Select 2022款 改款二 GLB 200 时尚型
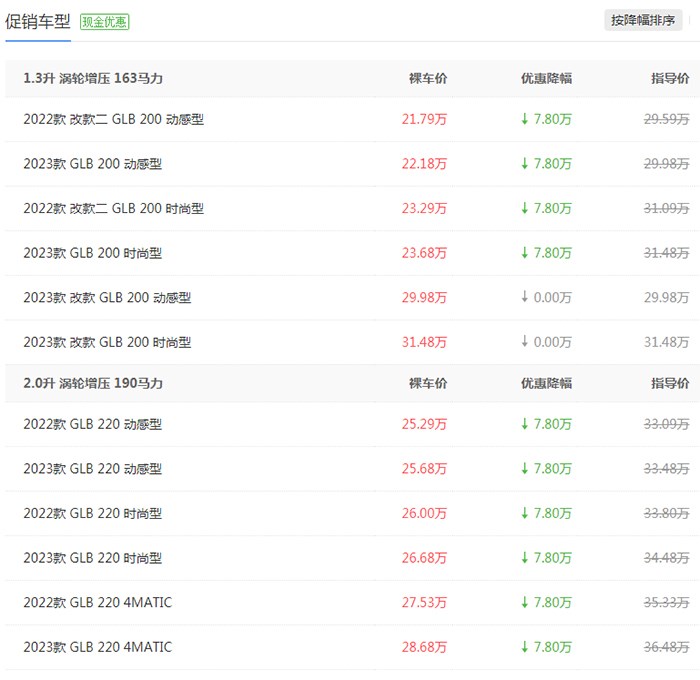The image size is (700, 680). coord(114,209)
